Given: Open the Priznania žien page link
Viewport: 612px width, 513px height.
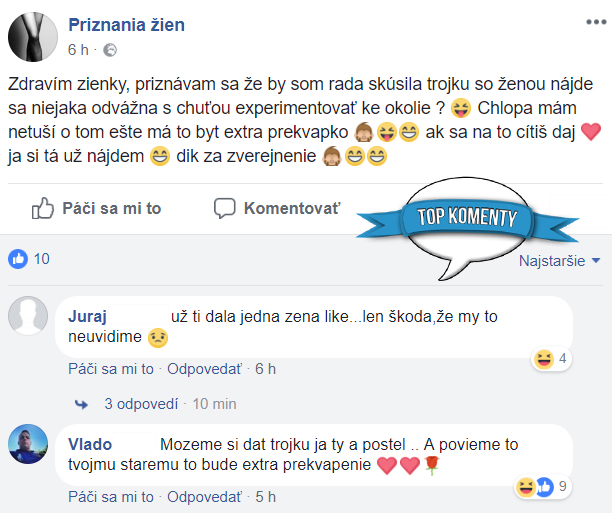Looking at the screenshot, I should click(126, 25).
